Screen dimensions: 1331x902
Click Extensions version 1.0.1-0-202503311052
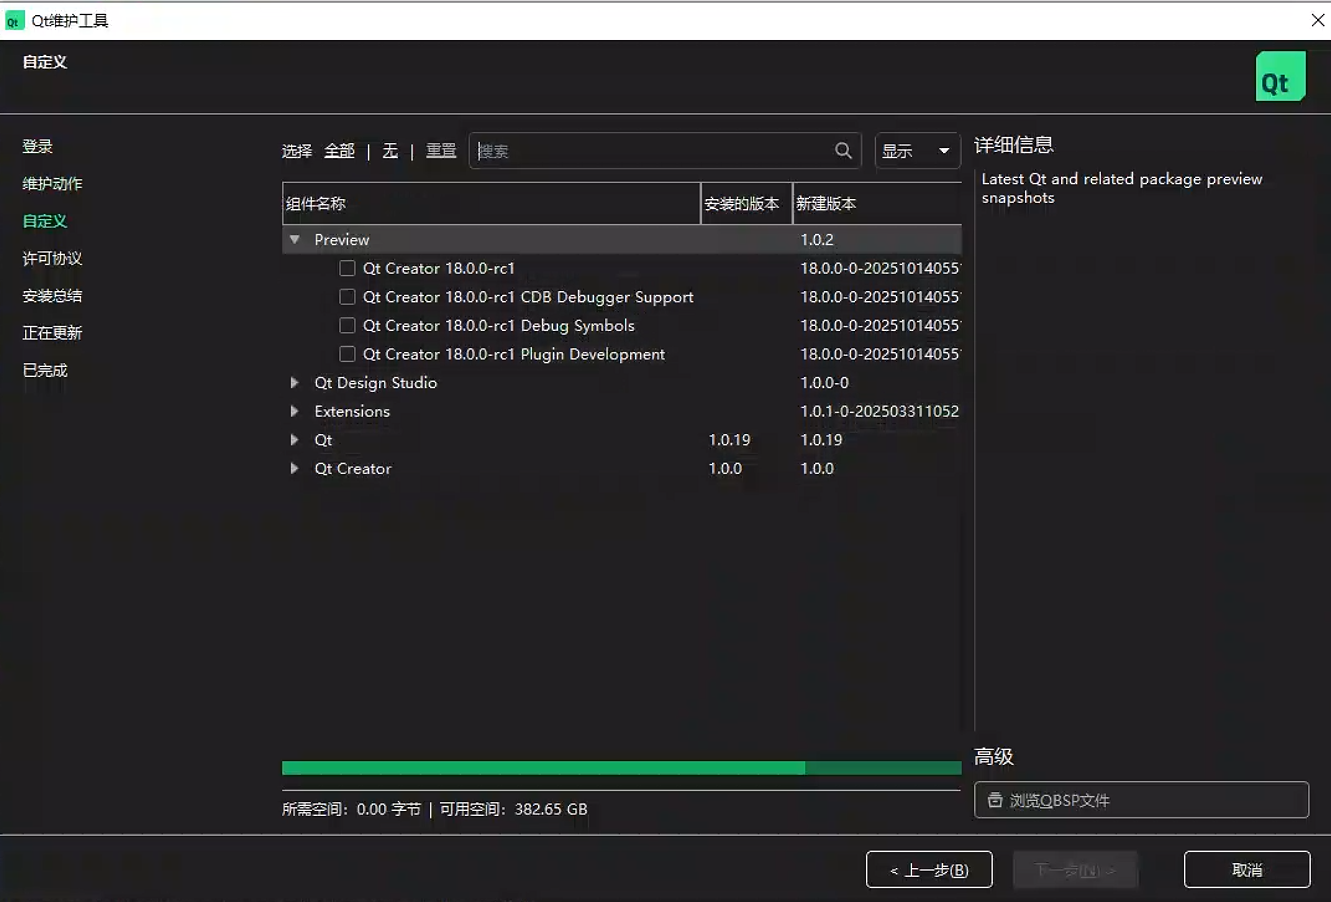tap(880, 411)
